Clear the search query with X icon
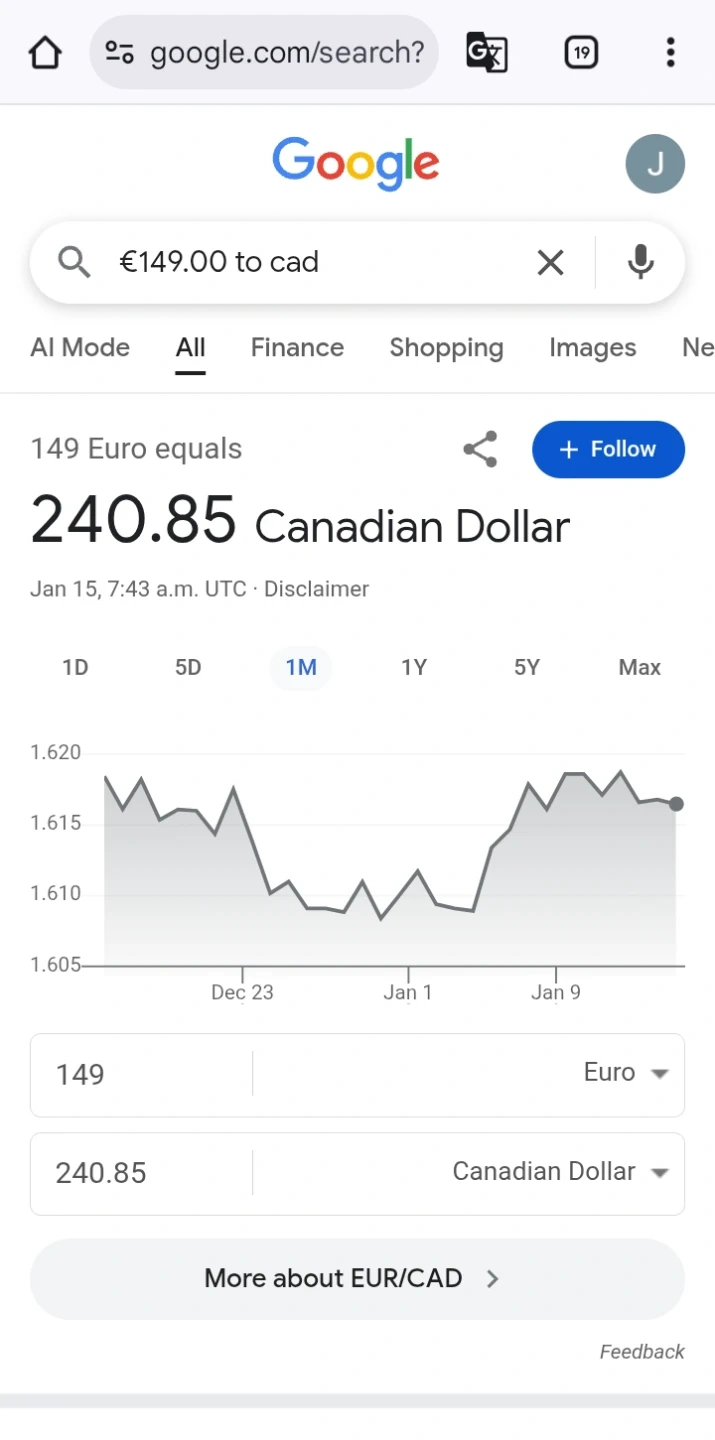This screenshot has width=715, height=1440. pyautogui.click(x=550, y=263)
